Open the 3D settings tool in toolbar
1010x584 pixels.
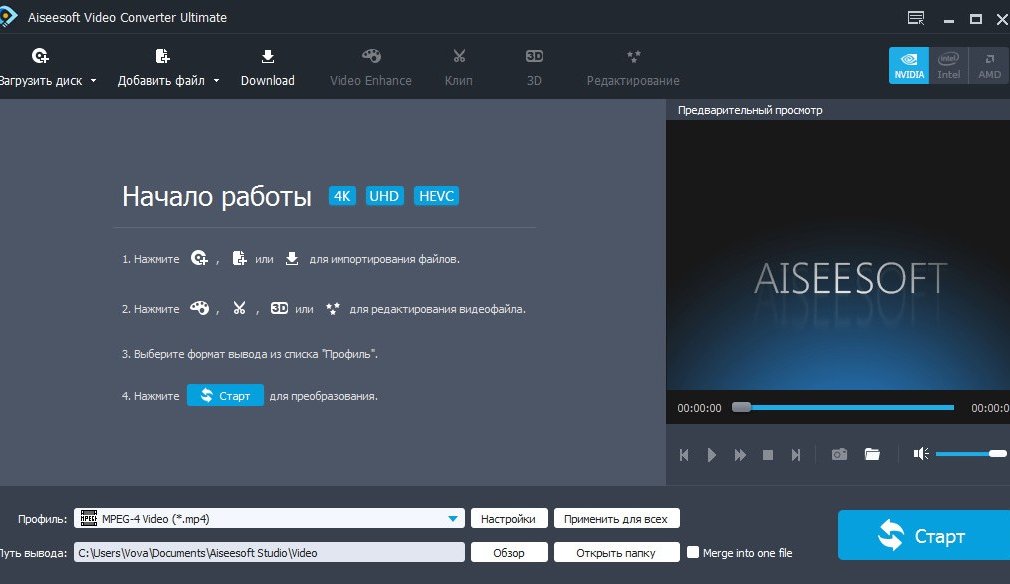534,68
